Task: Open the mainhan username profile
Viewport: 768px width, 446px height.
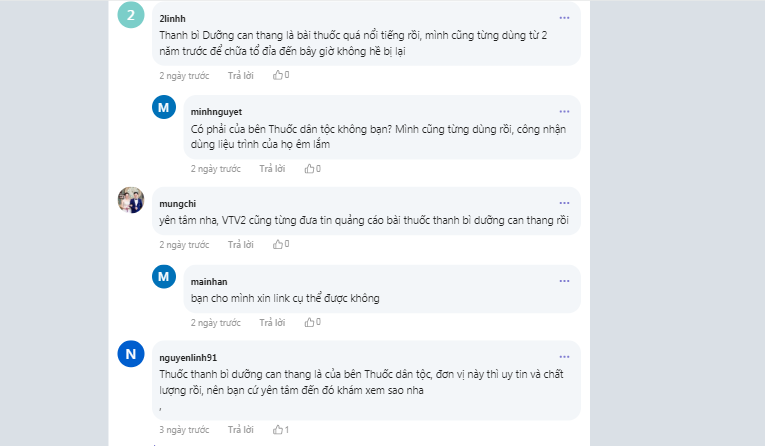Action: pyautogui.click(x=209, y=282)
